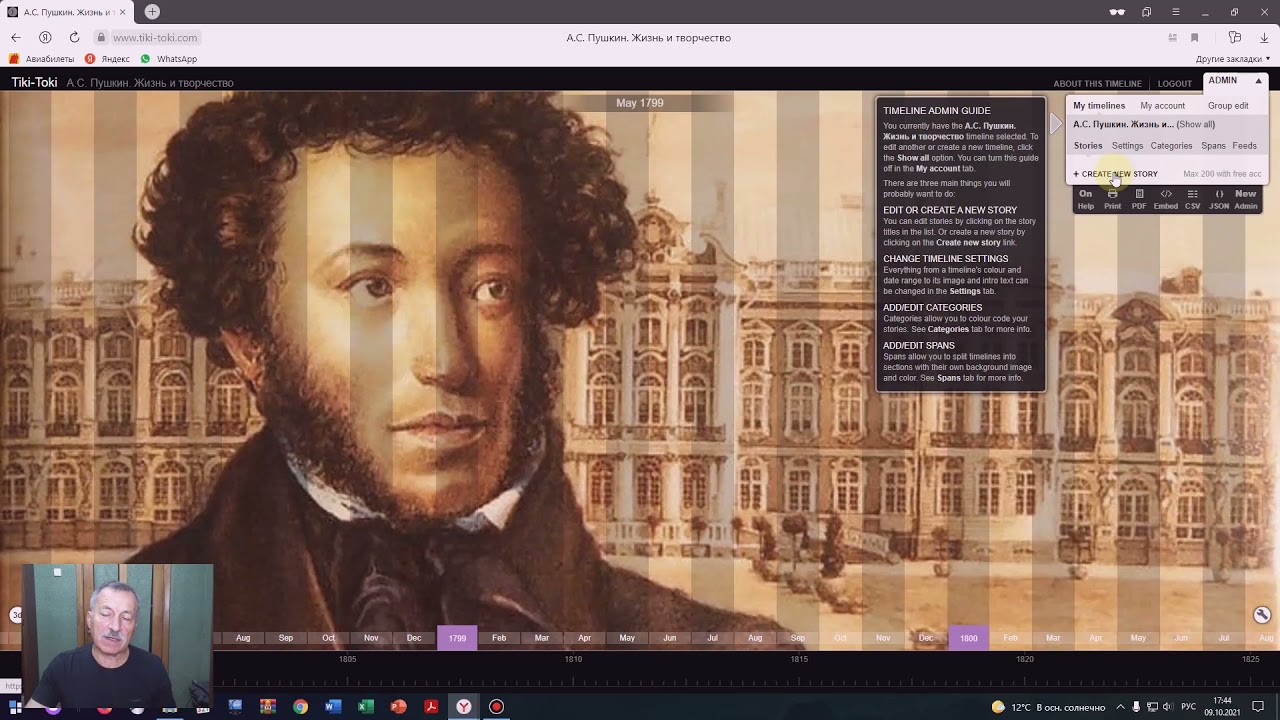Open WinRAR from the taskbar
This screenshot has width=1280, height=720.
tap(267, 707)
